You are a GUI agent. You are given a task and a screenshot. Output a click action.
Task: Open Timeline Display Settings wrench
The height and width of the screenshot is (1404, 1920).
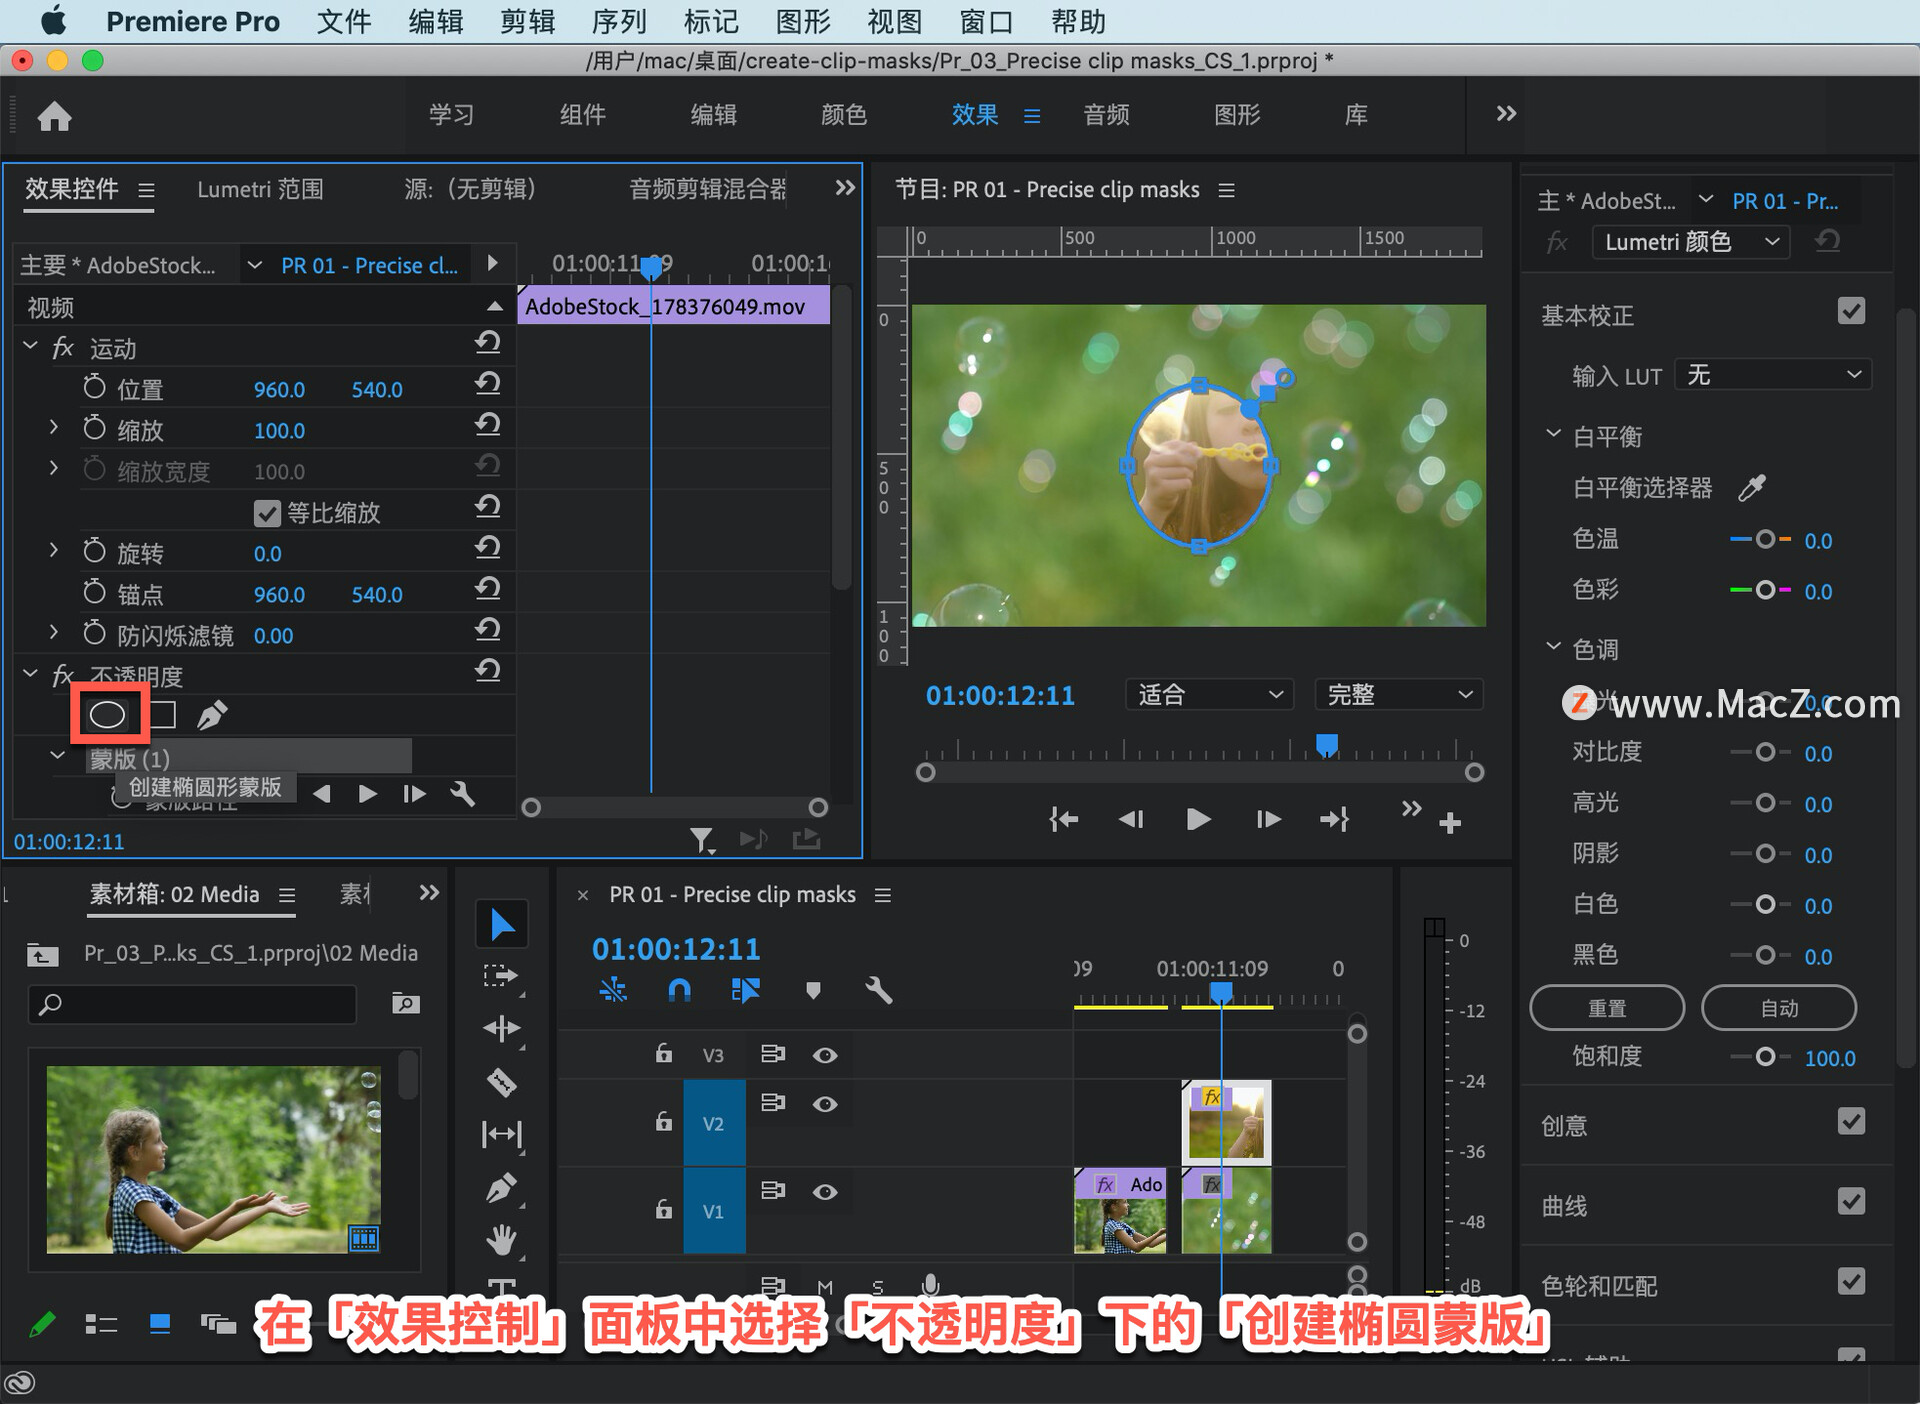tap(878, 990)
